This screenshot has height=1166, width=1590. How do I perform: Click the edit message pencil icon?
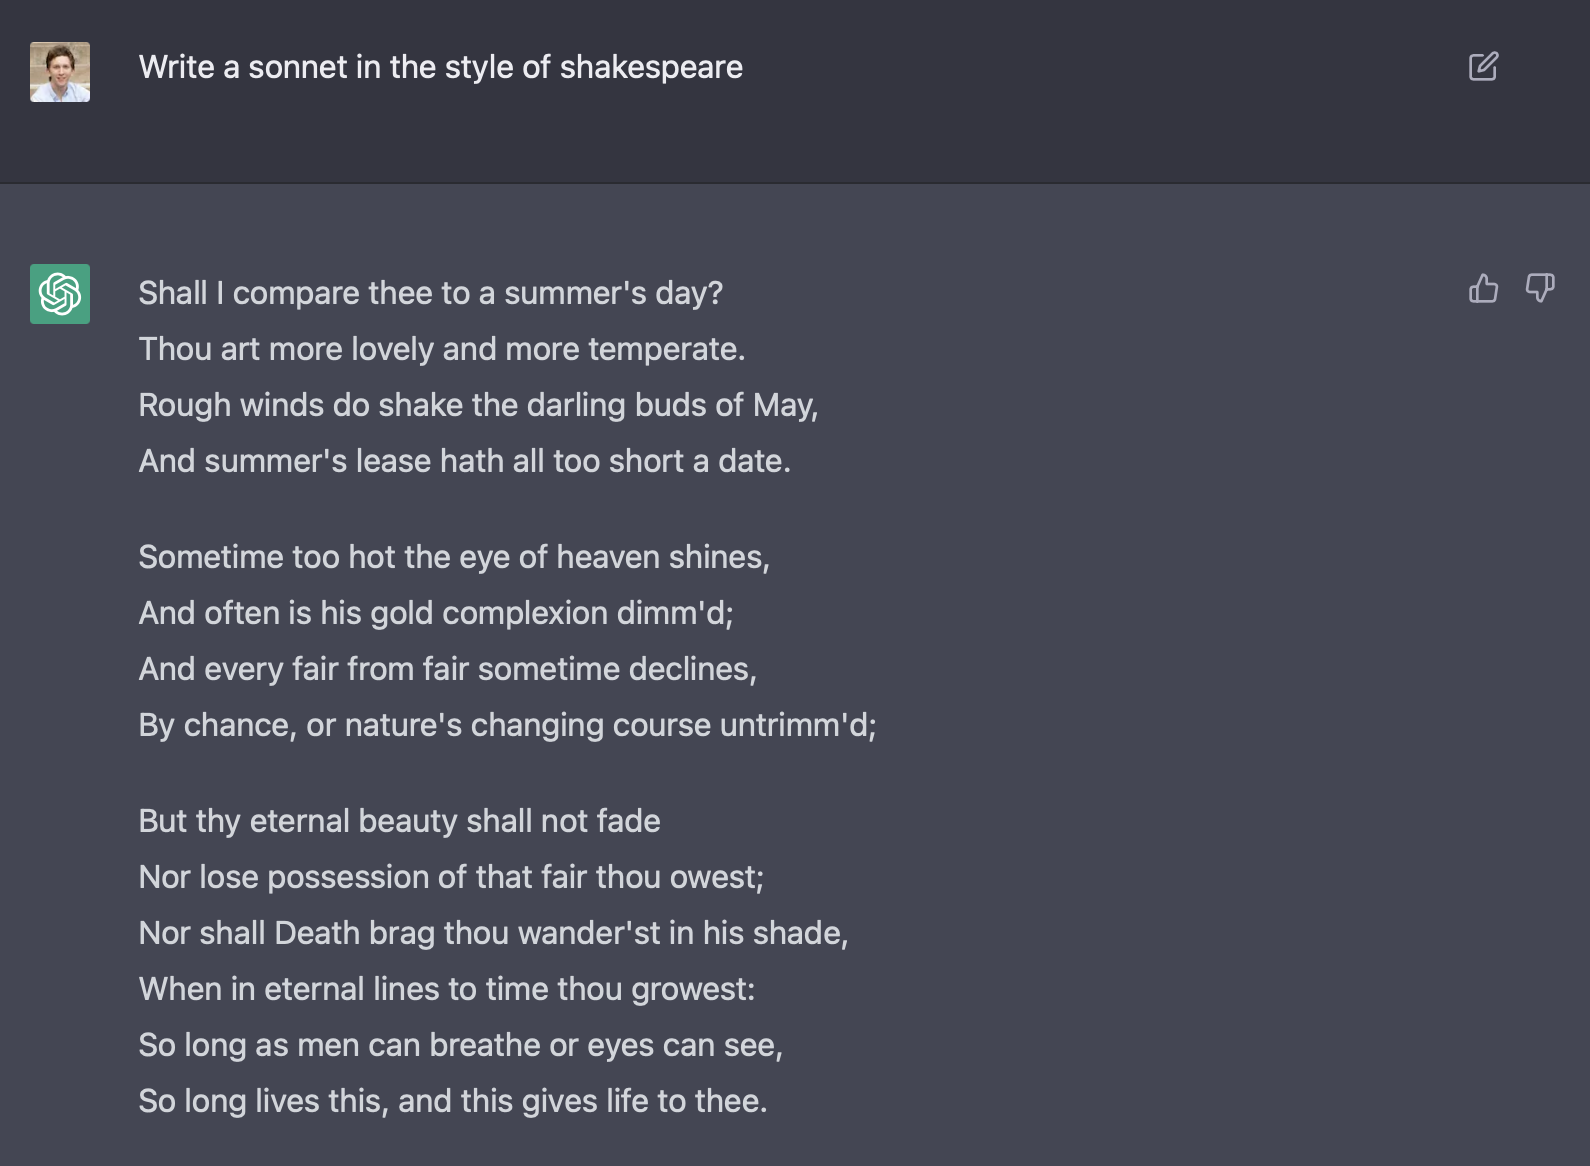pyautogui.click(x=1483, y=67)
